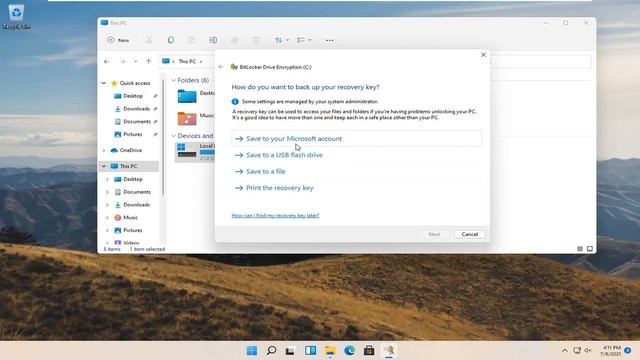The image size is (640, 360).
Task: Go forward in File Explorer navigation
Action: point(122,62)
